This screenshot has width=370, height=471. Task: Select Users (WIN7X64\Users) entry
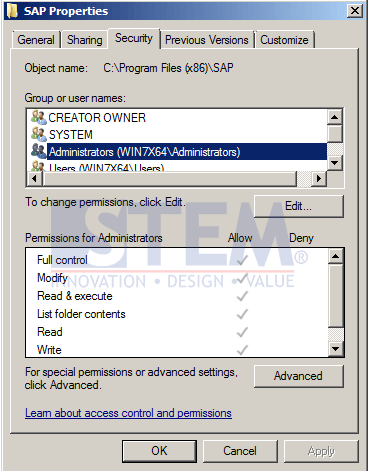(x=106, y=167)
